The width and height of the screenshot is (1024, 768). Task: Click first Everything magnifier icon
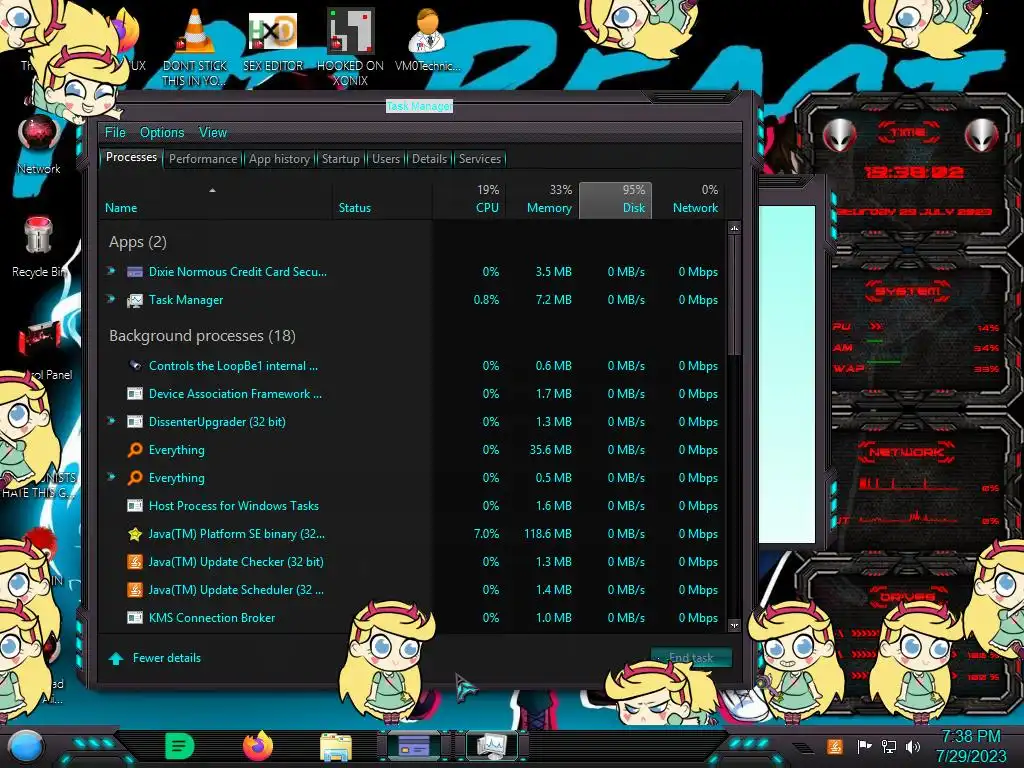[x=135, y=450]
